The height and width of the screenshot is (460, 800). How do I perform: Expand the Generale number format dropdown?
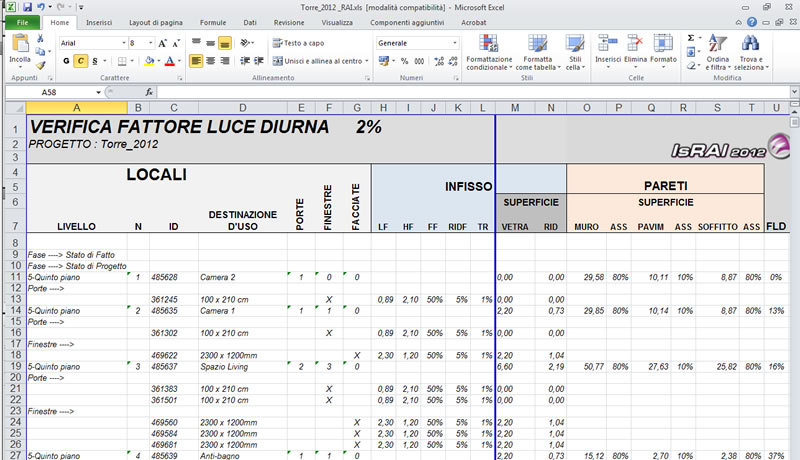tap(455, 43)
